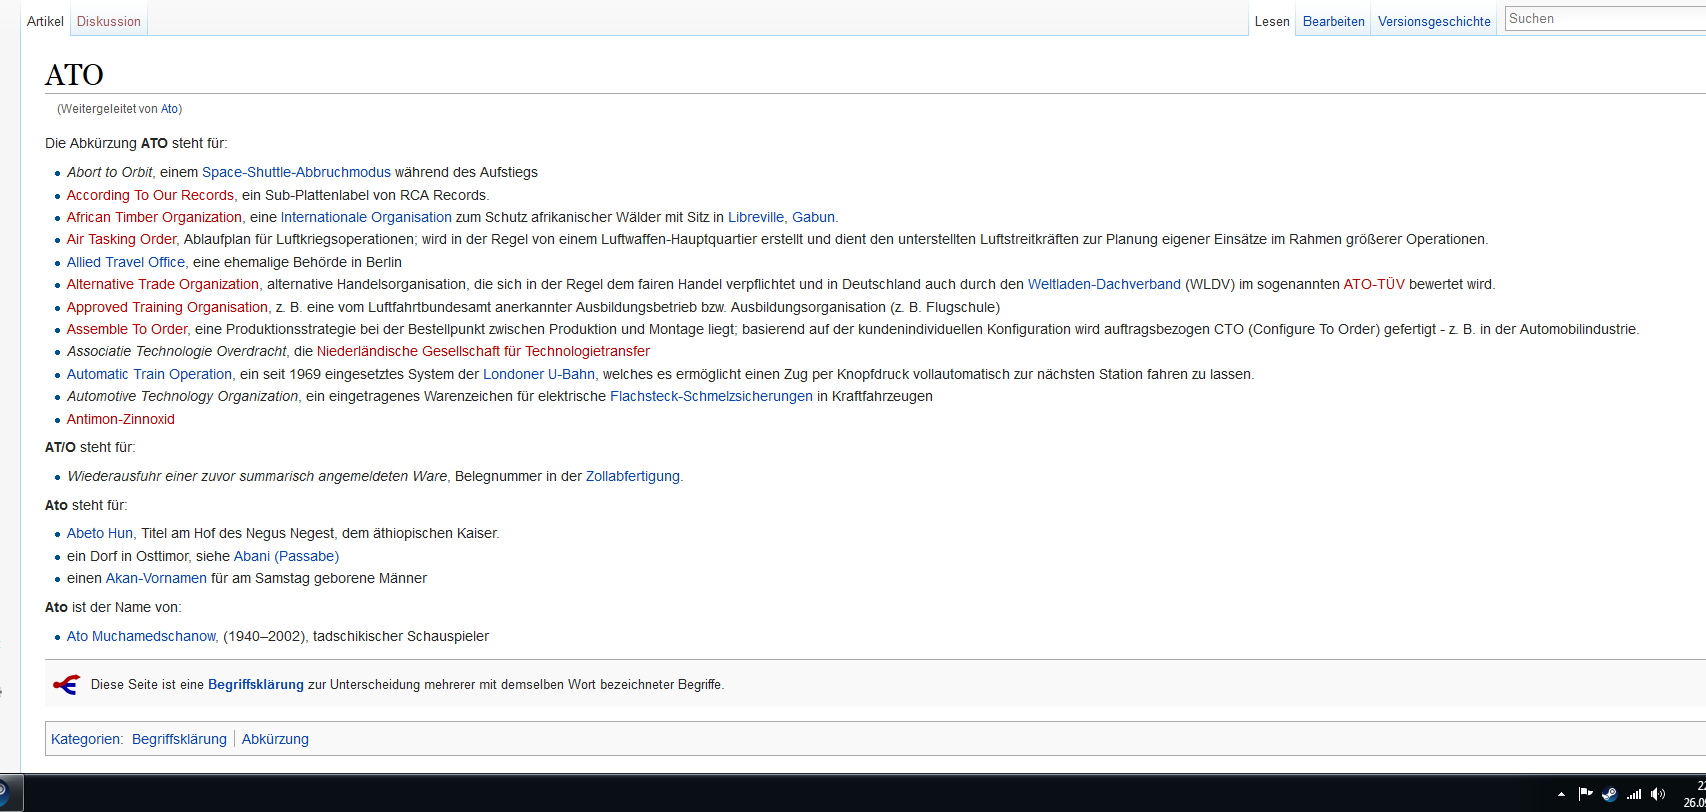
Task: Open the network signal tray icon
Action: click(x=1634, y=794)
